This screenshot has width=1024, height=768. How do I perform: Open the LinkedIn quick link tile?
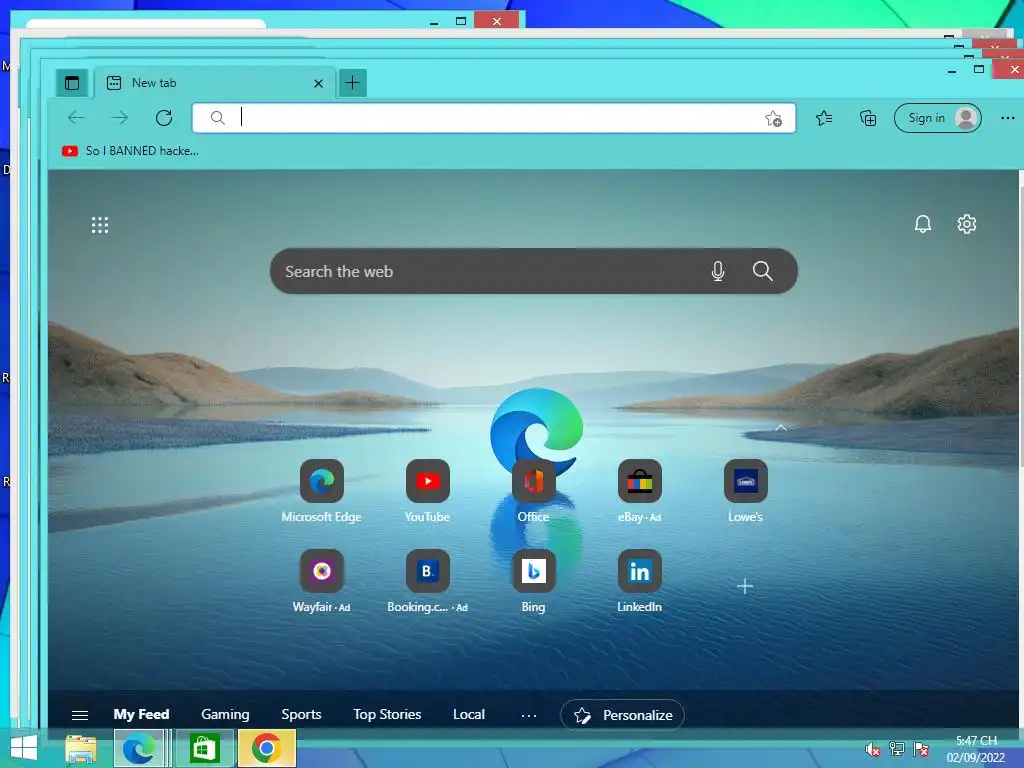(x=639, y=581)
